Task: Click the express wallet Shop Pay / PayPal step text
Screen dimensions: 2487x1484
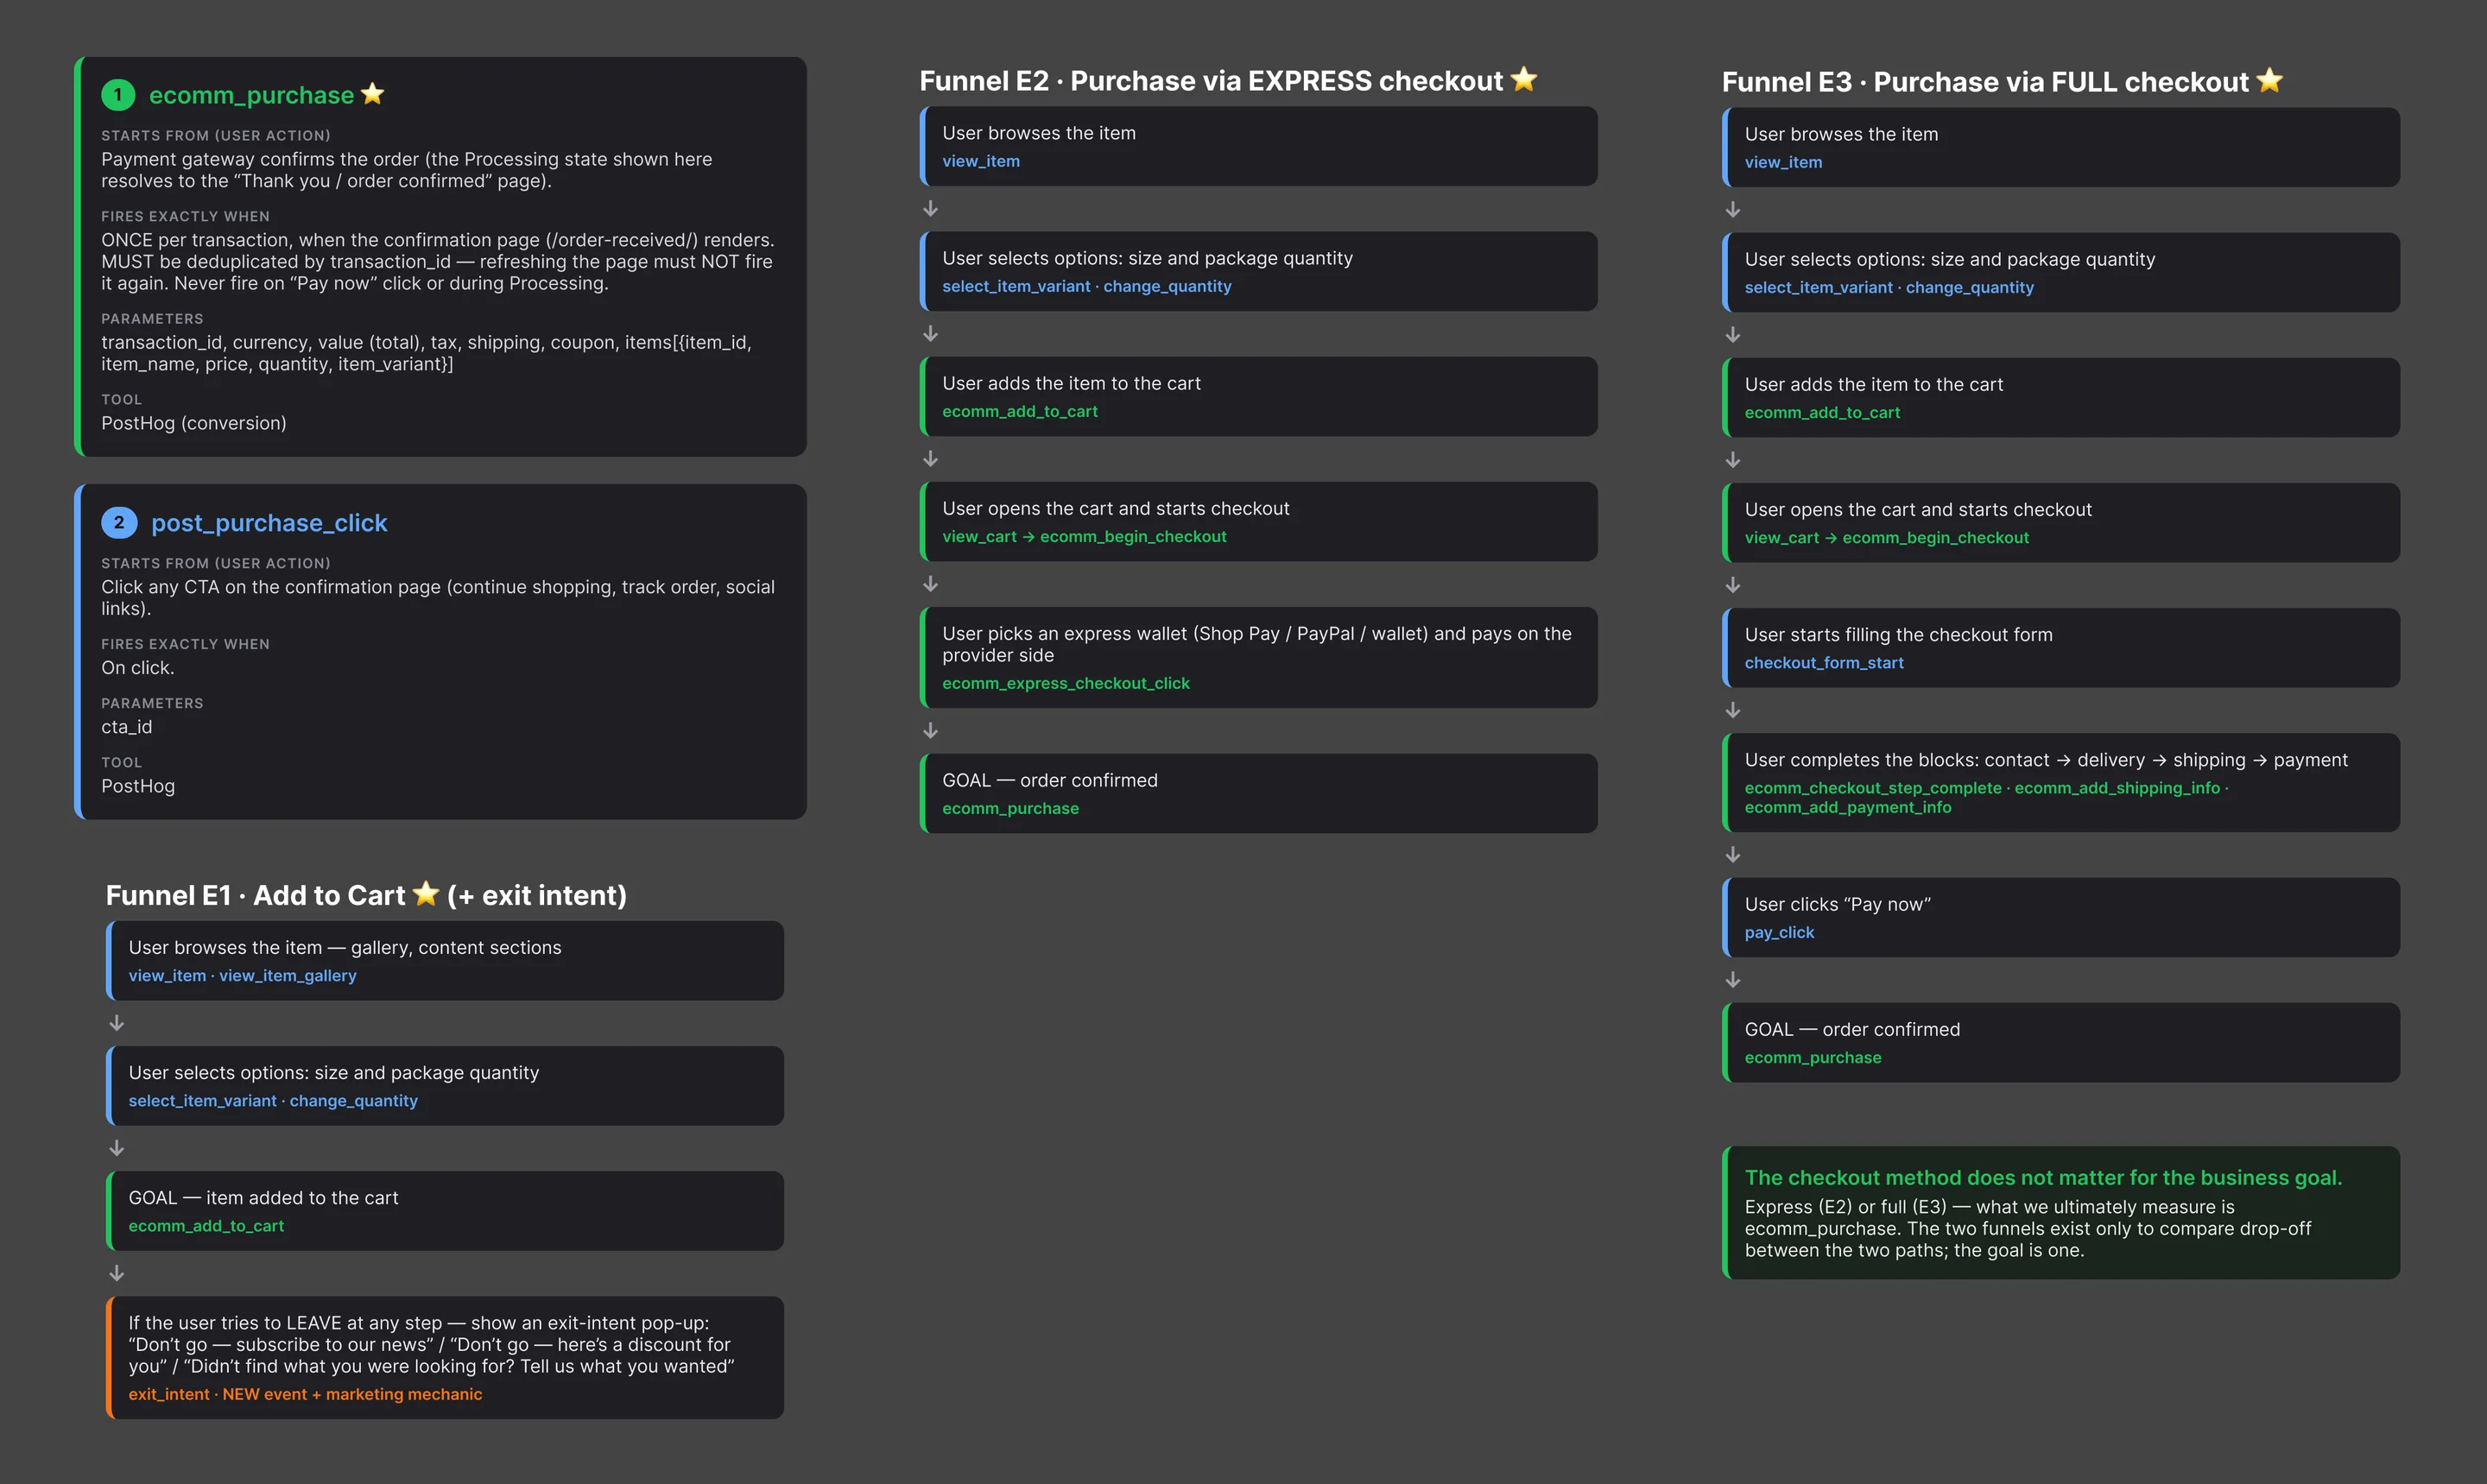Action: pyautogui.click(x=1257, y=644)
